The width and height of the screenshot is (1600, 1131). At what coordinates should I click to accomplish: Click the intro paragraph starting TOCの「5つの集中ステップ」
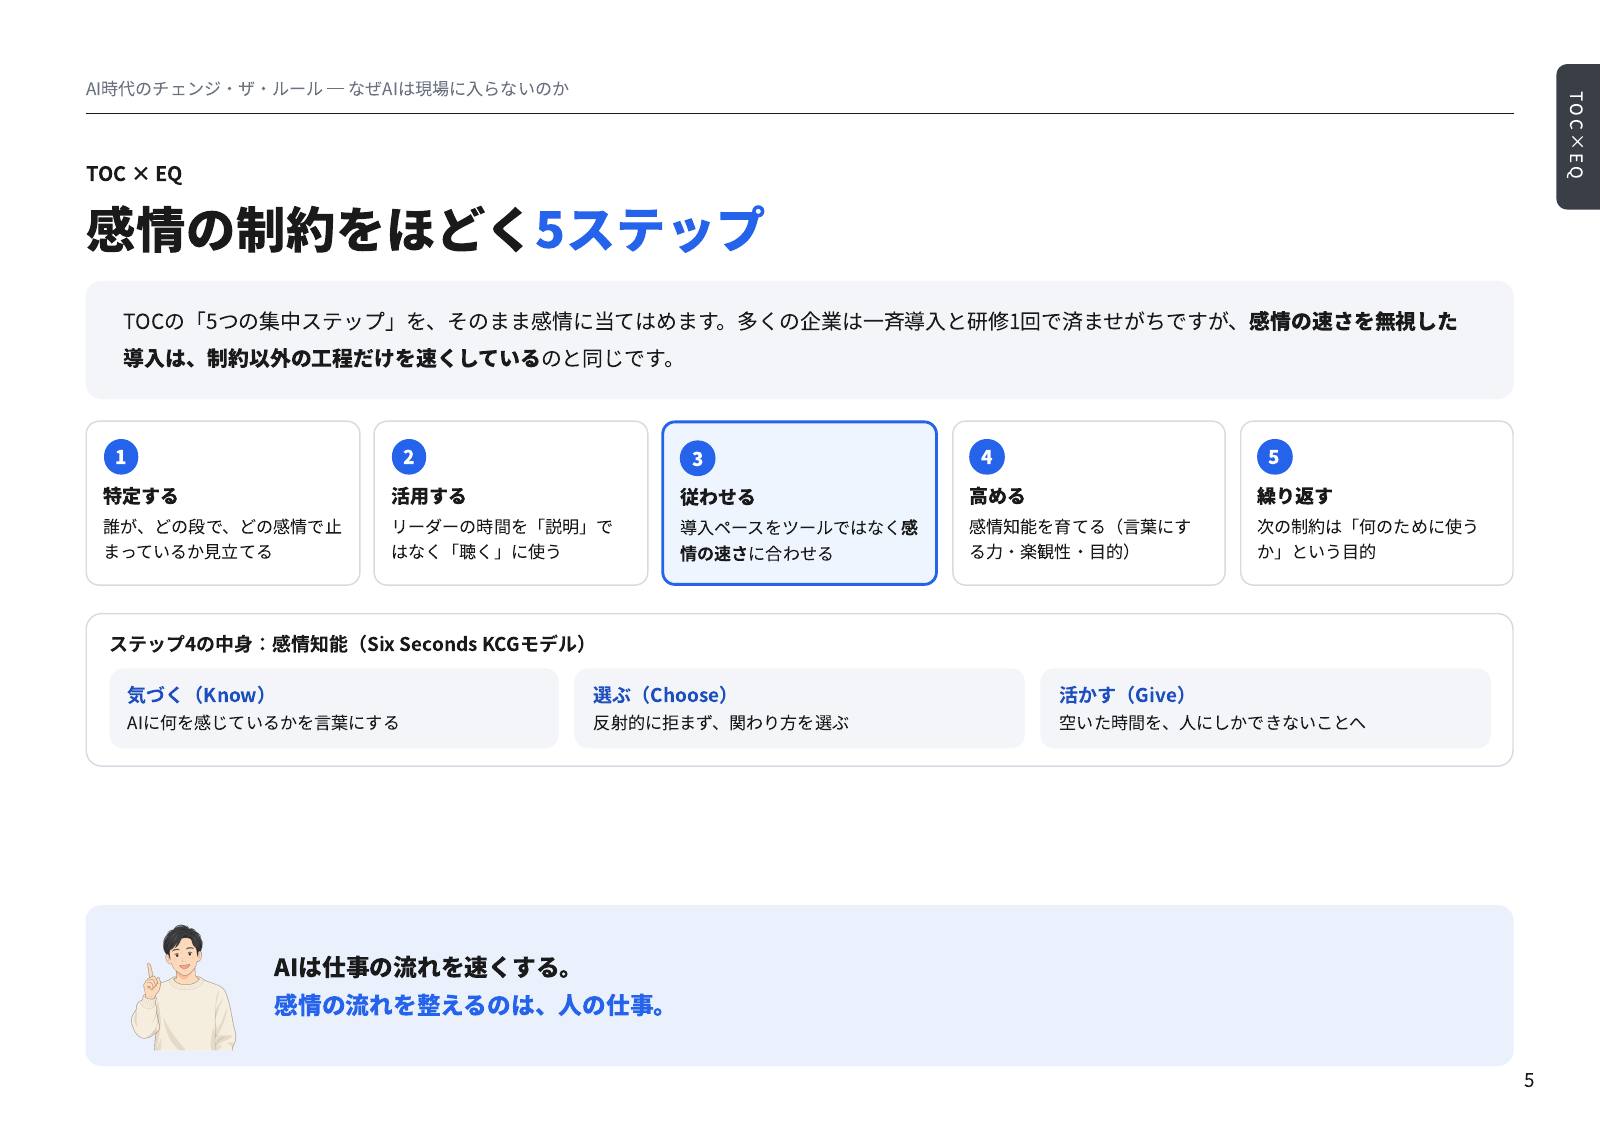point(790,340)
